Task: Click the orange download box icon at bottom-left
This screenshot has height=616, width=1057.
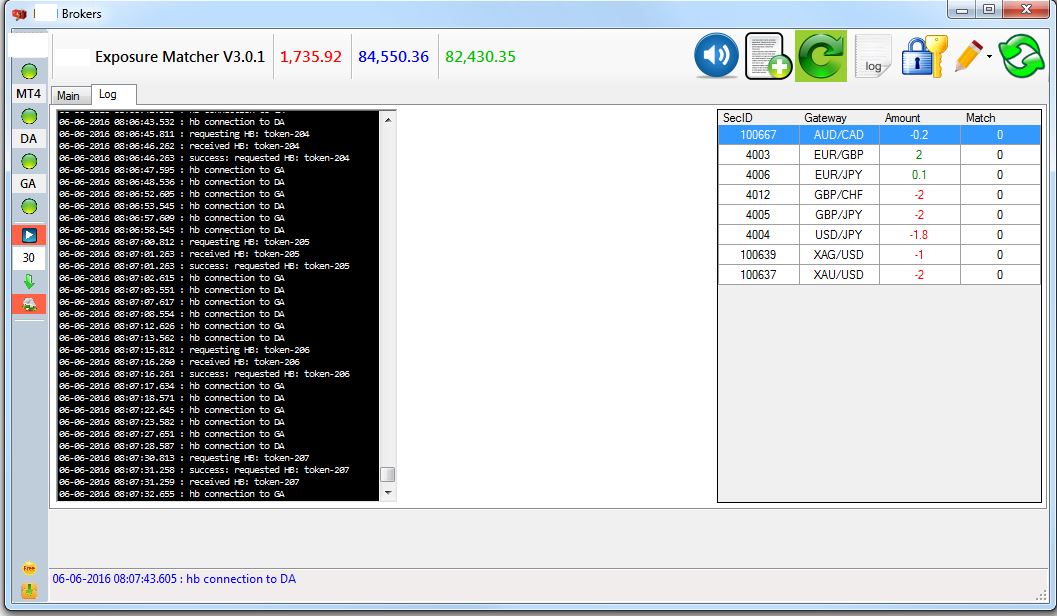Action: 28,590
